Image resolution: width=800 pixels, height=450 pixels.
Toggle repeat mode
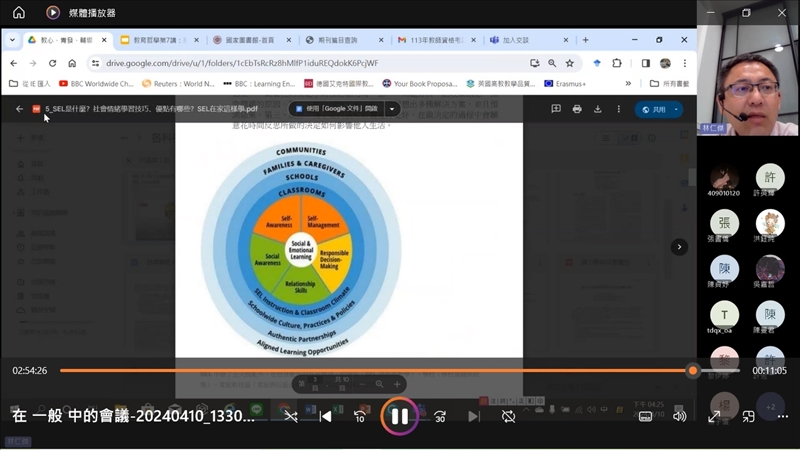[508, 416]
